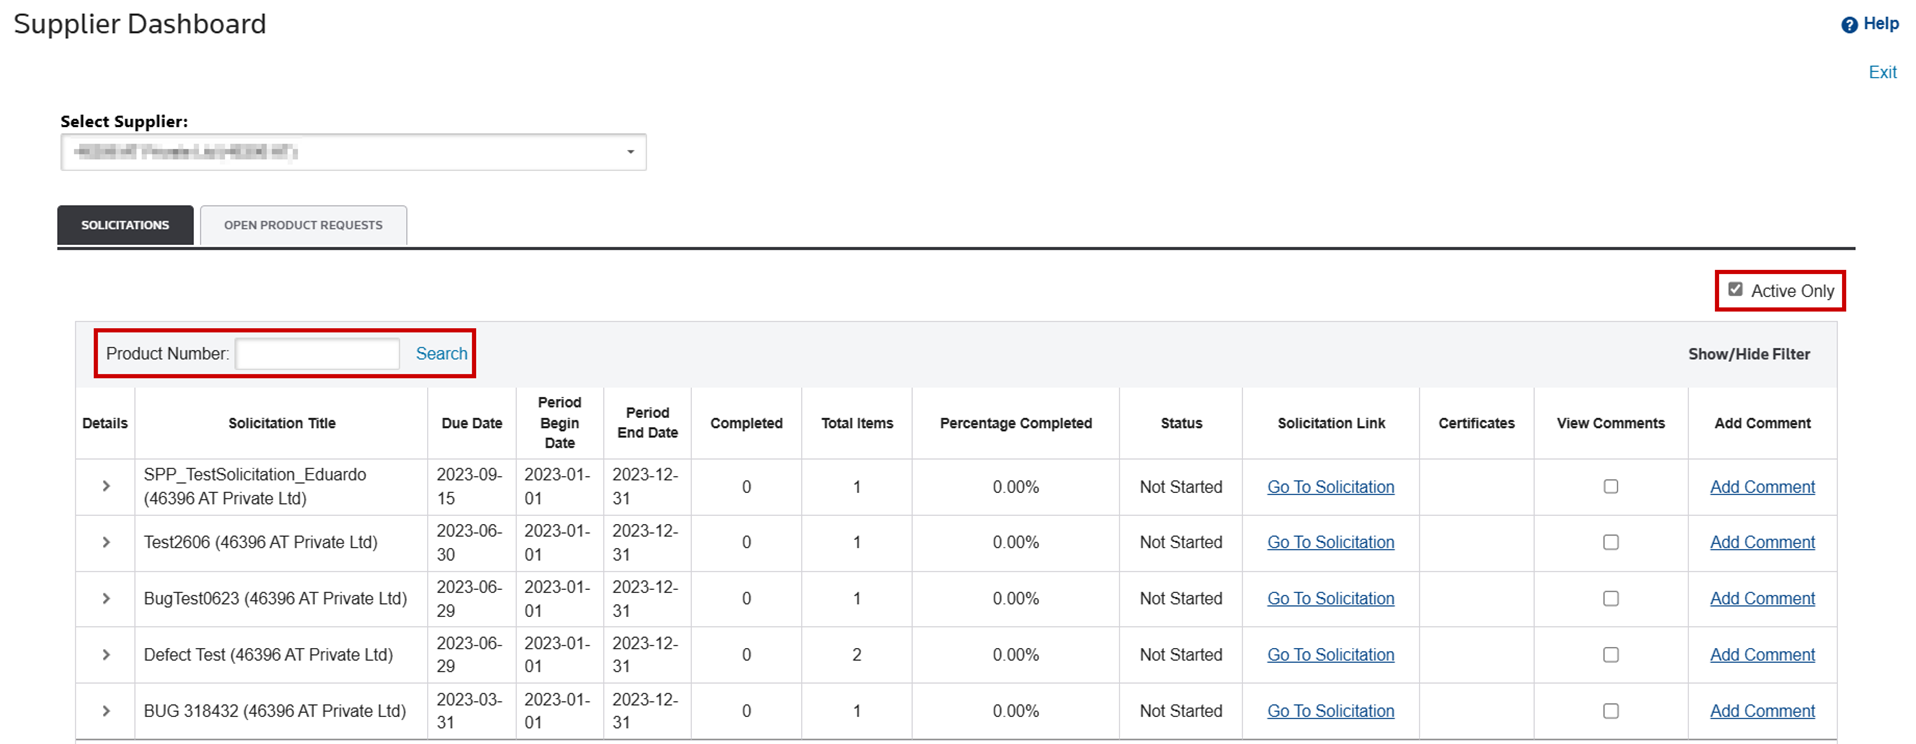Viewport: 1916px width, 744px height.
Task: Open the Help link with question icon
Action: point(1869,24)
